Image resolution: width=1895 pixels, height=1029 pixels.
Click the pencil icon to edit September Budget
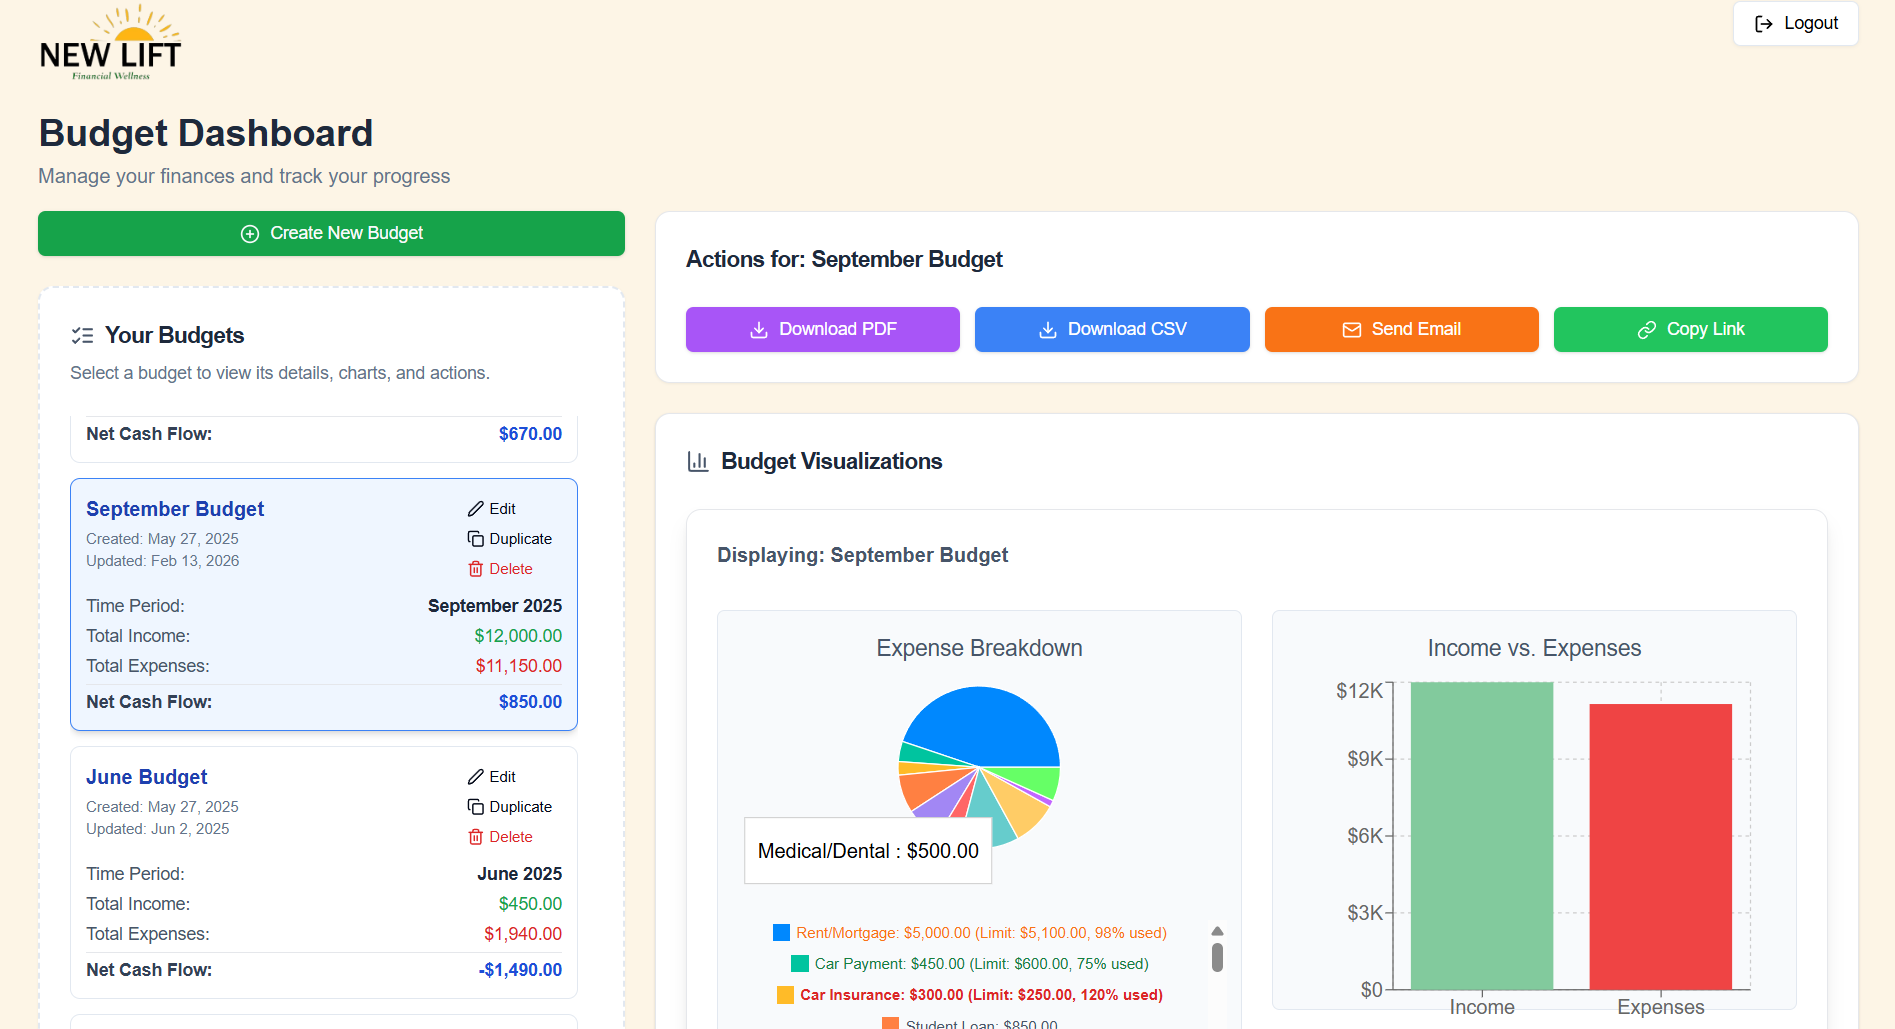click(477, 508)
